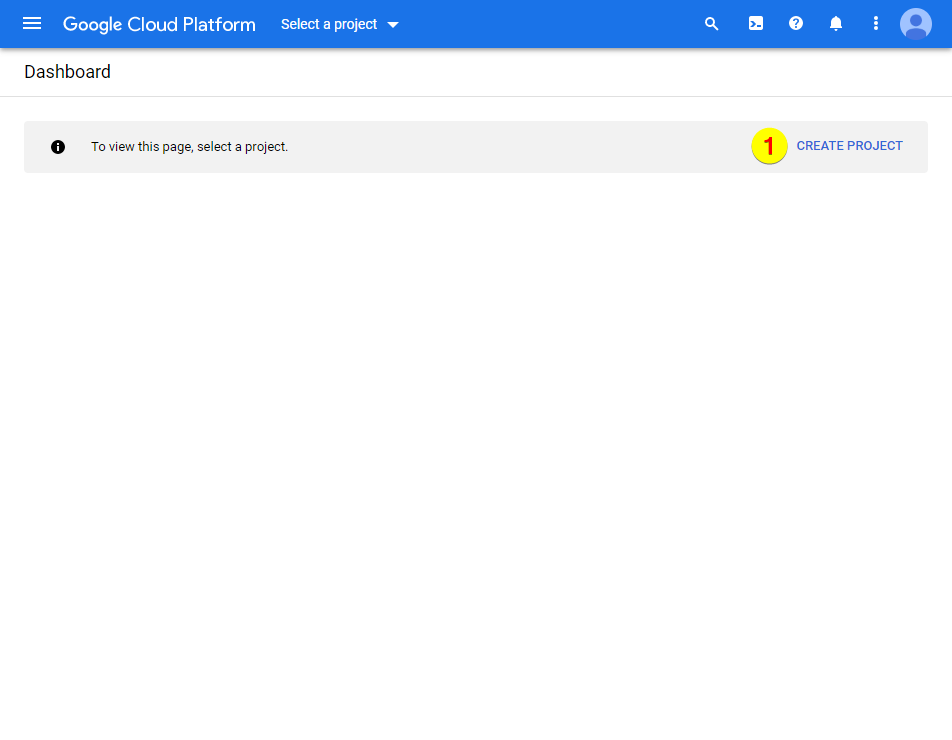Click the info icon in banner
The image size is (952, 740).
tap(58, 147)
